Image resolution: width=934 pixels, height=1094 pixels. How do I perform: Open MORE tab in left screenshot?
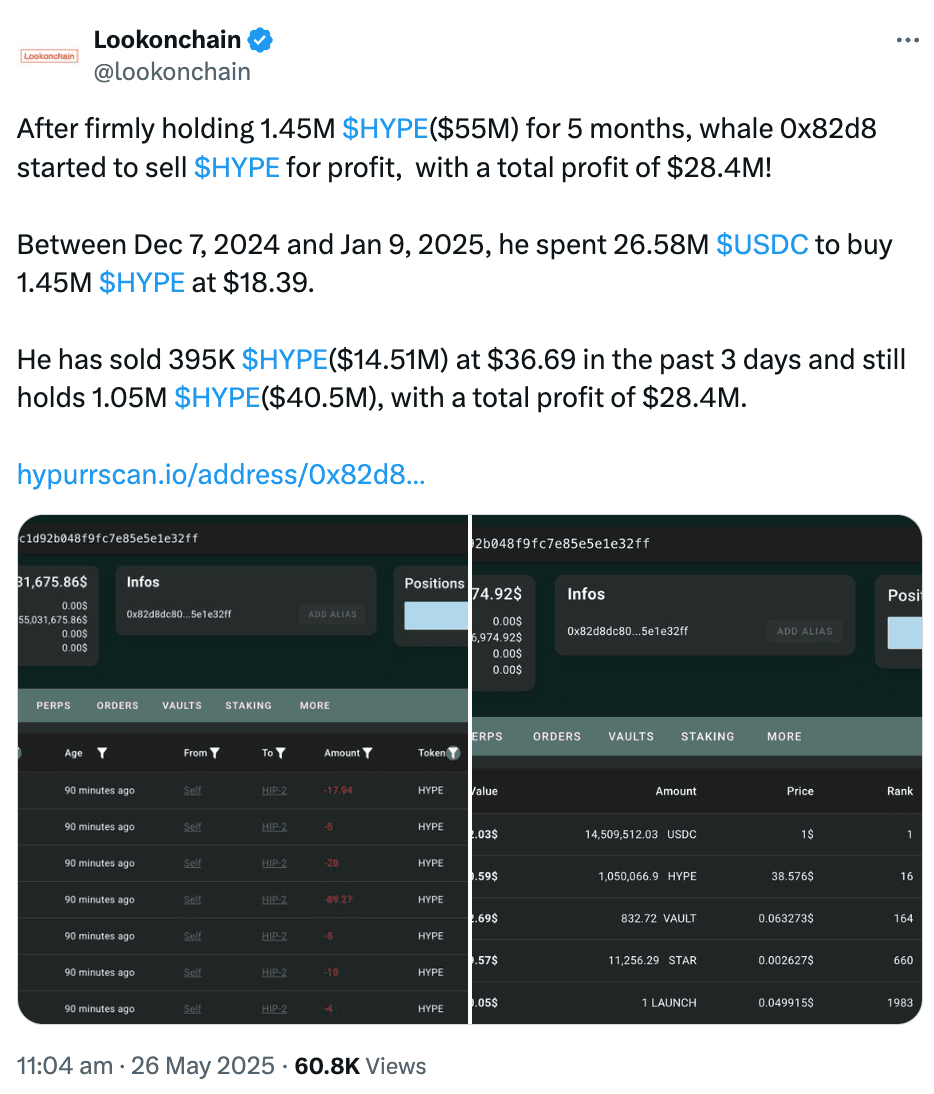pyautogui.click(x=315, y=705)
